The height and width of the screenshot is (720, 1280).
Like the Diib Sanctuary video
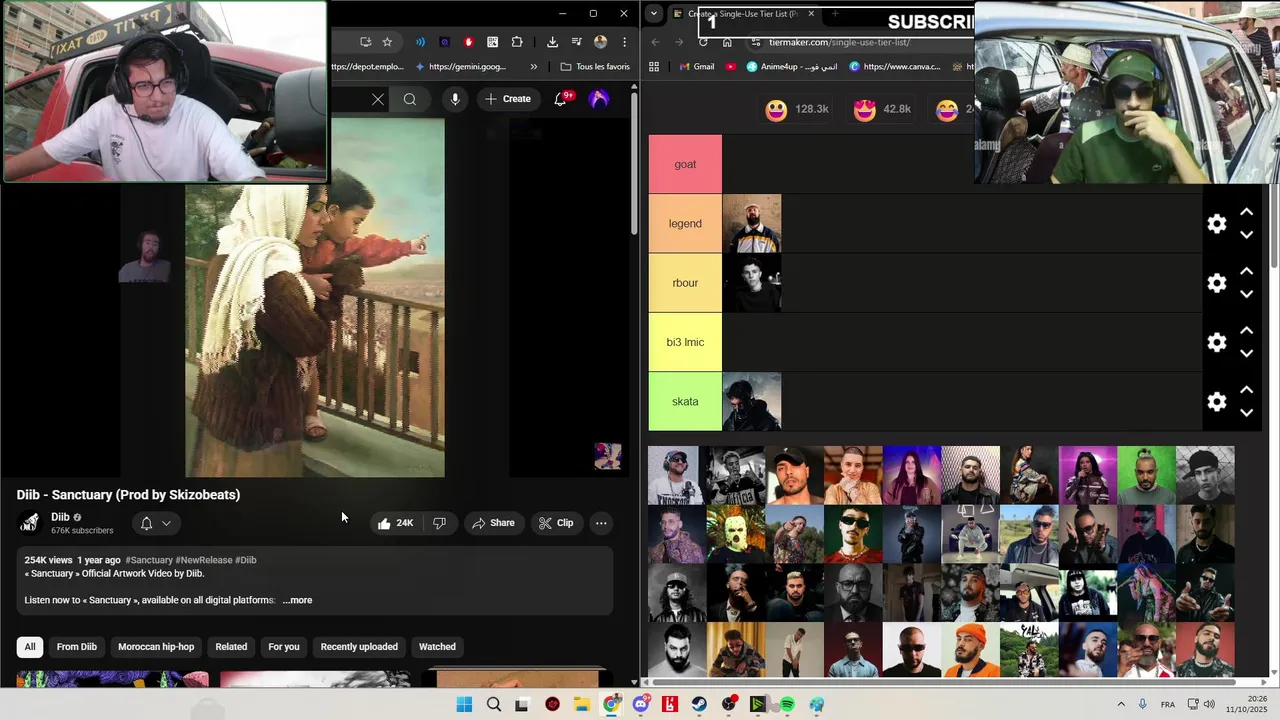[395, 523]
